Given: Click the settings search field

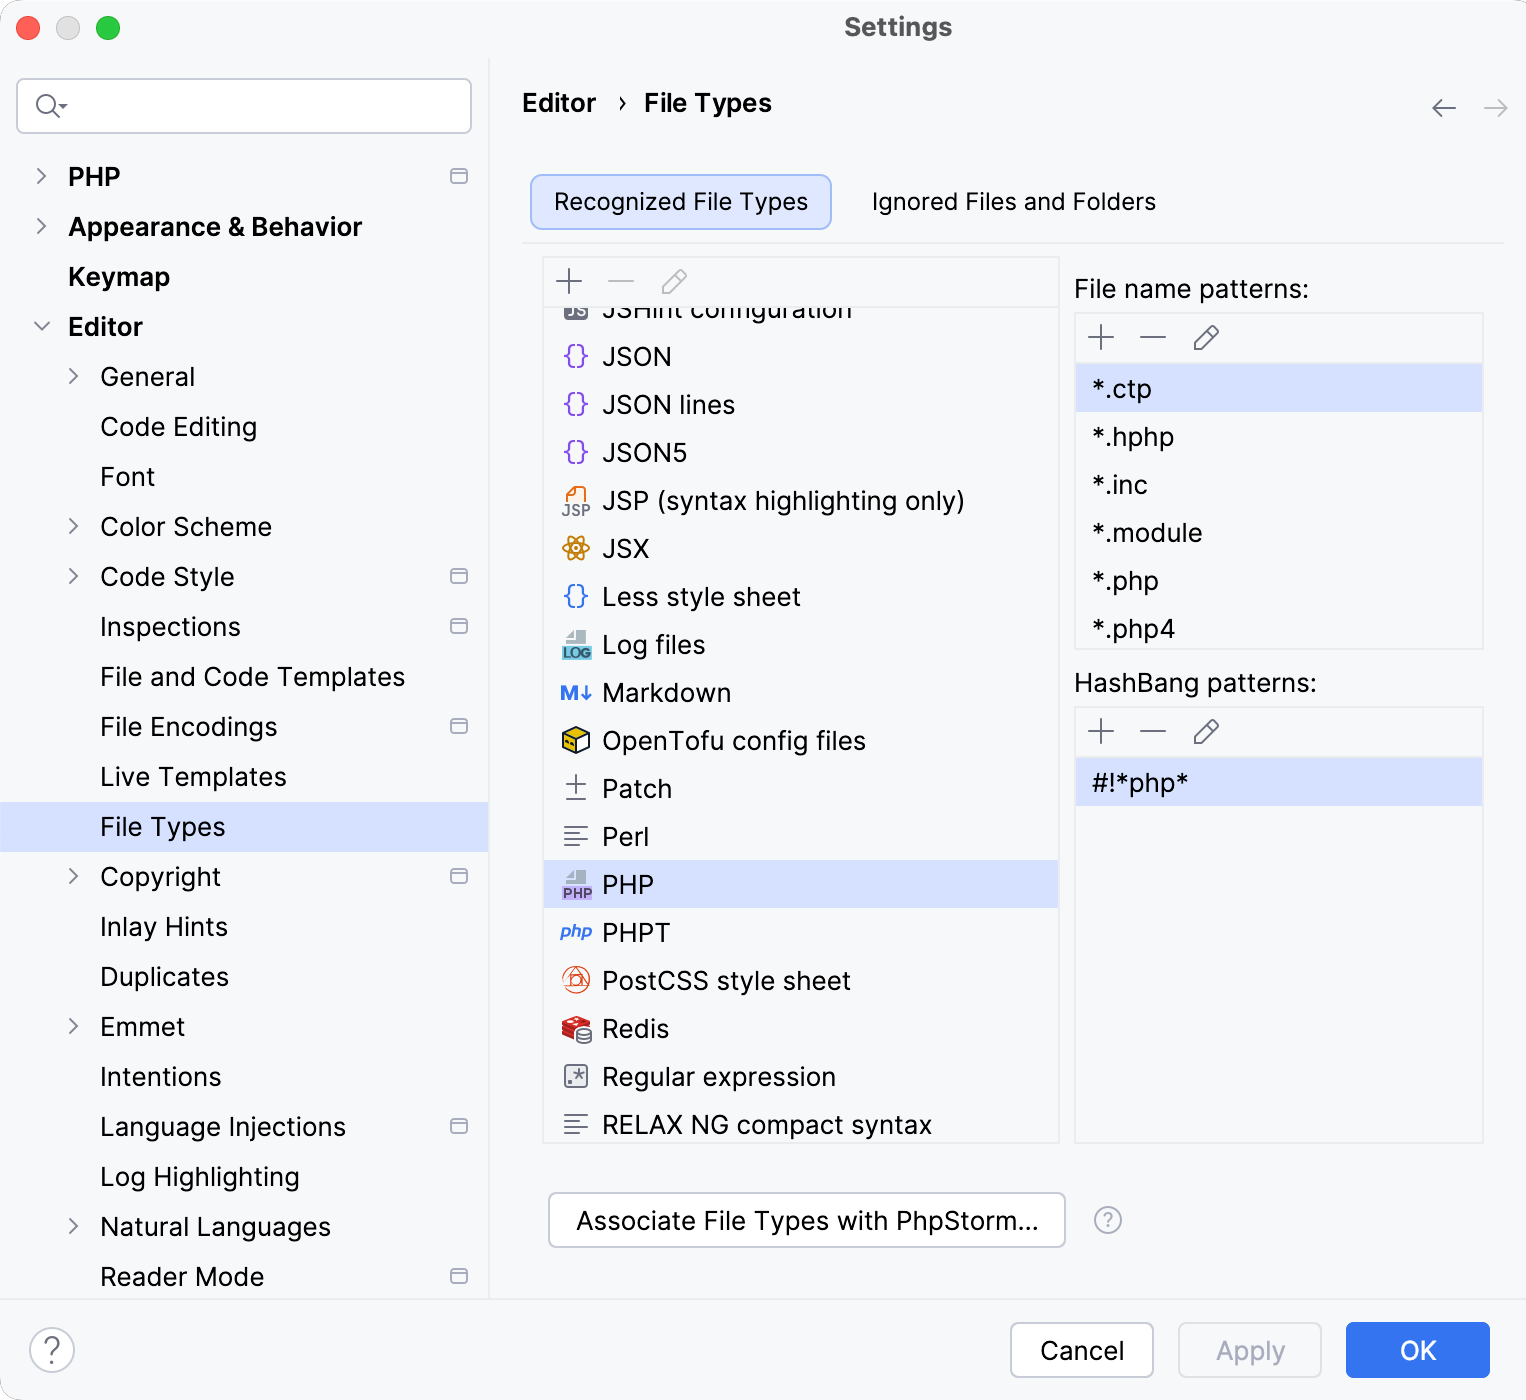Looking at the screenshot, I should coord(243,105).
